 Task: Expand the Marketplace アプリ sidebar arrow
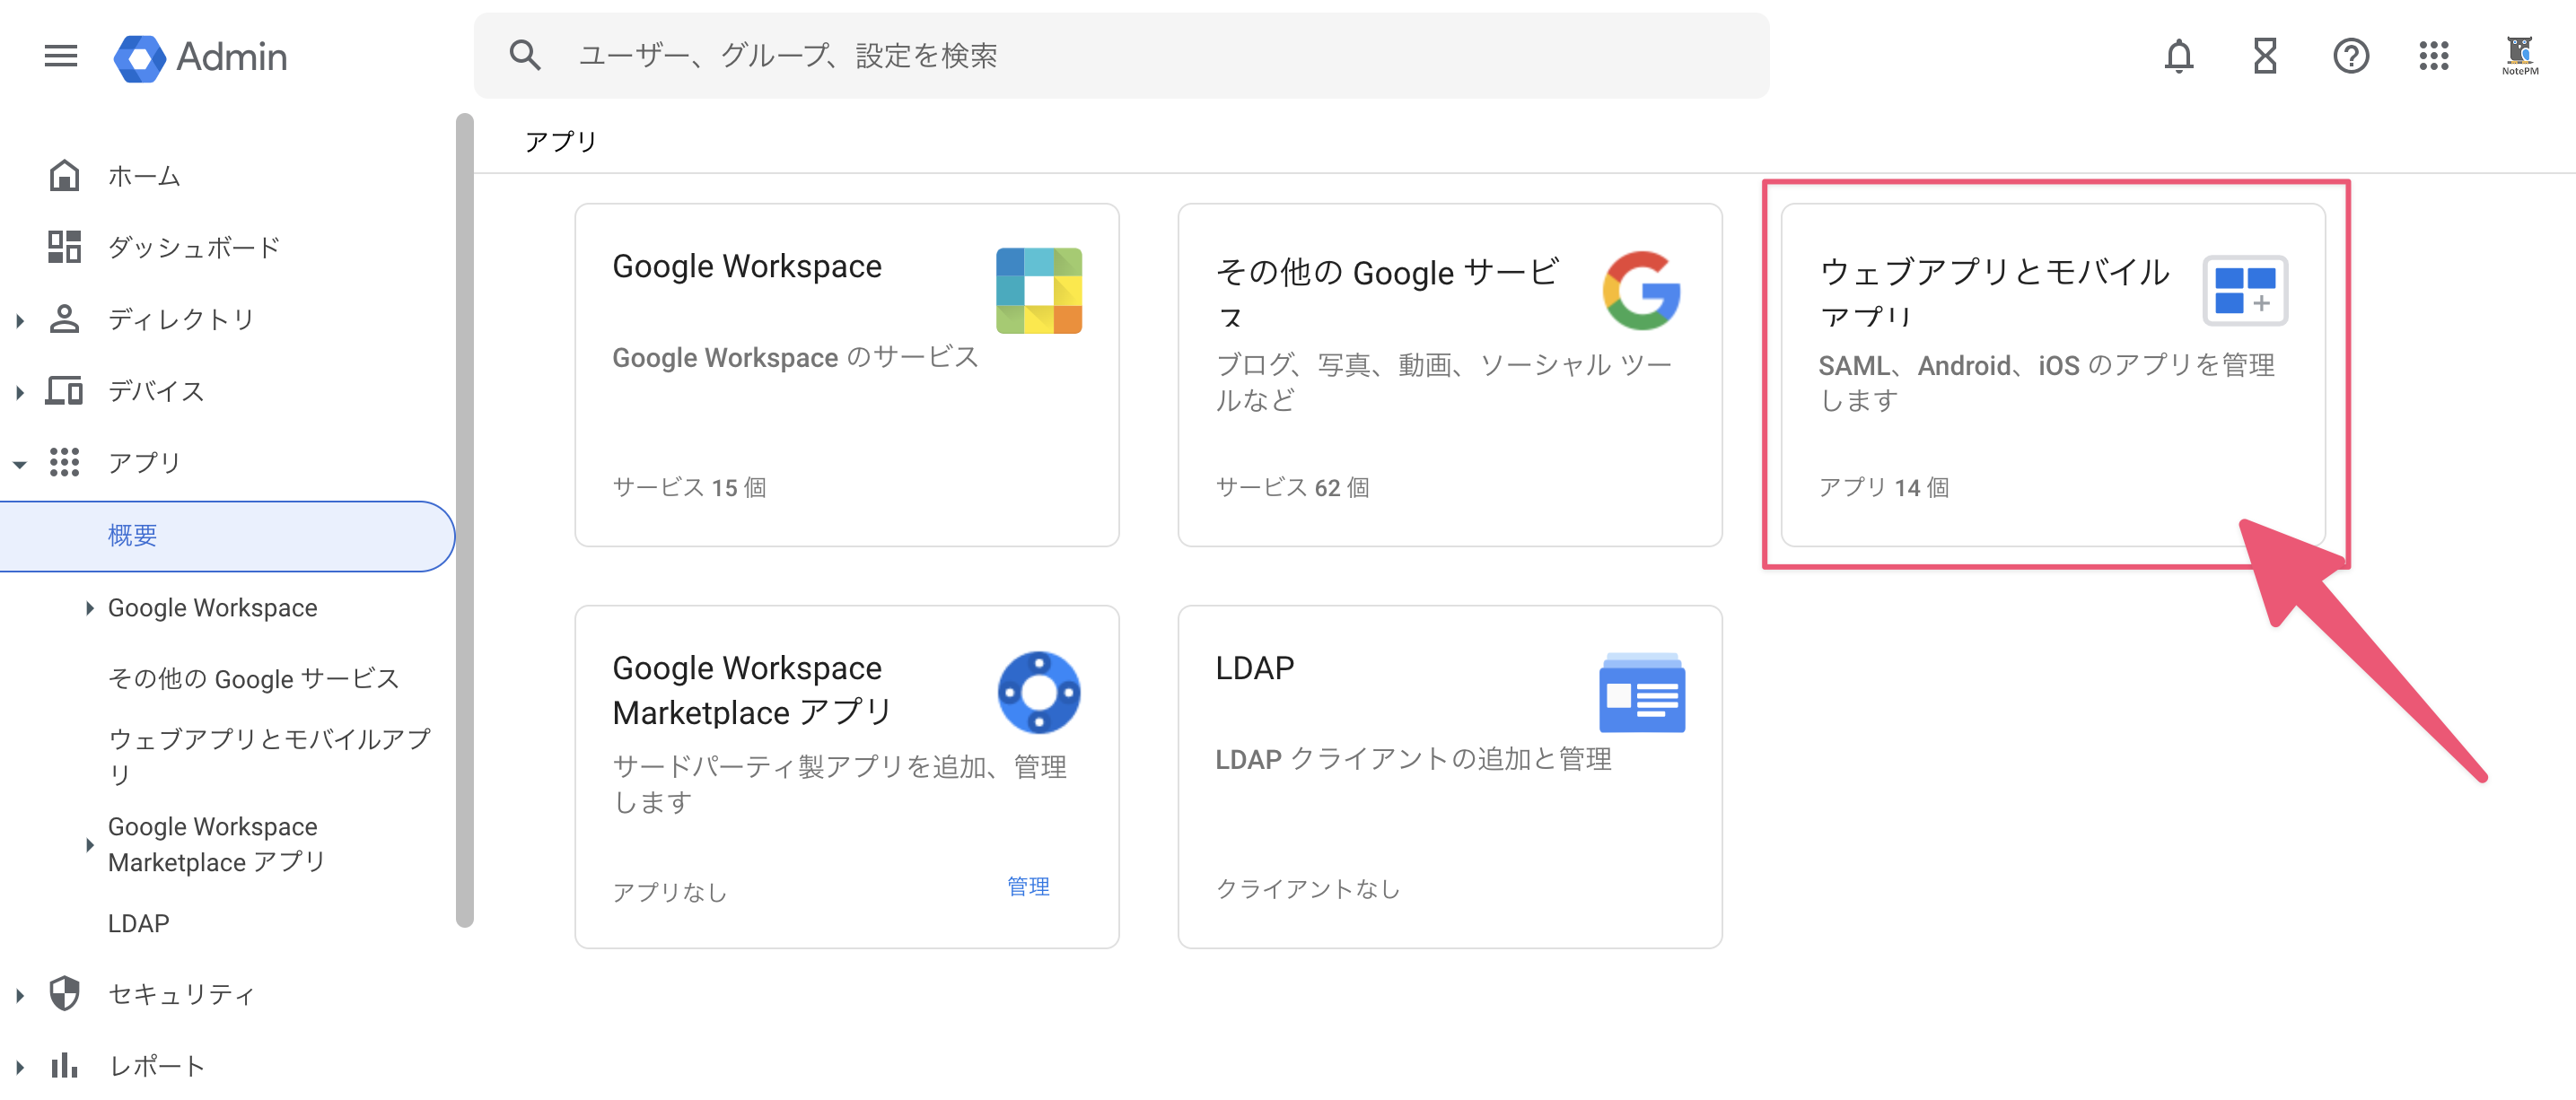click(89, 845)
